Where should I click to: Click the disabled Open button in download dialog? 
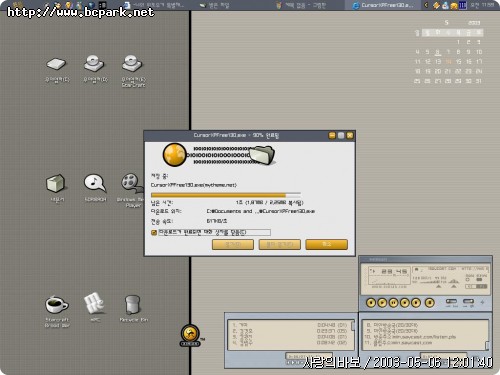233,244
